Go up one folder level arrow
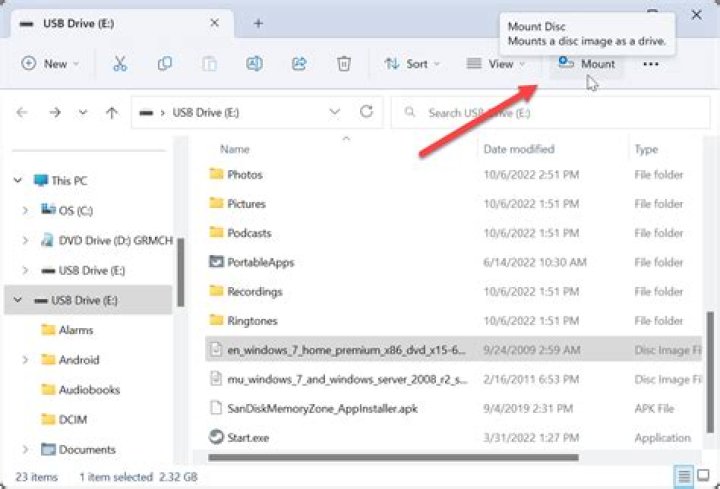 click(x=110, y=112)
